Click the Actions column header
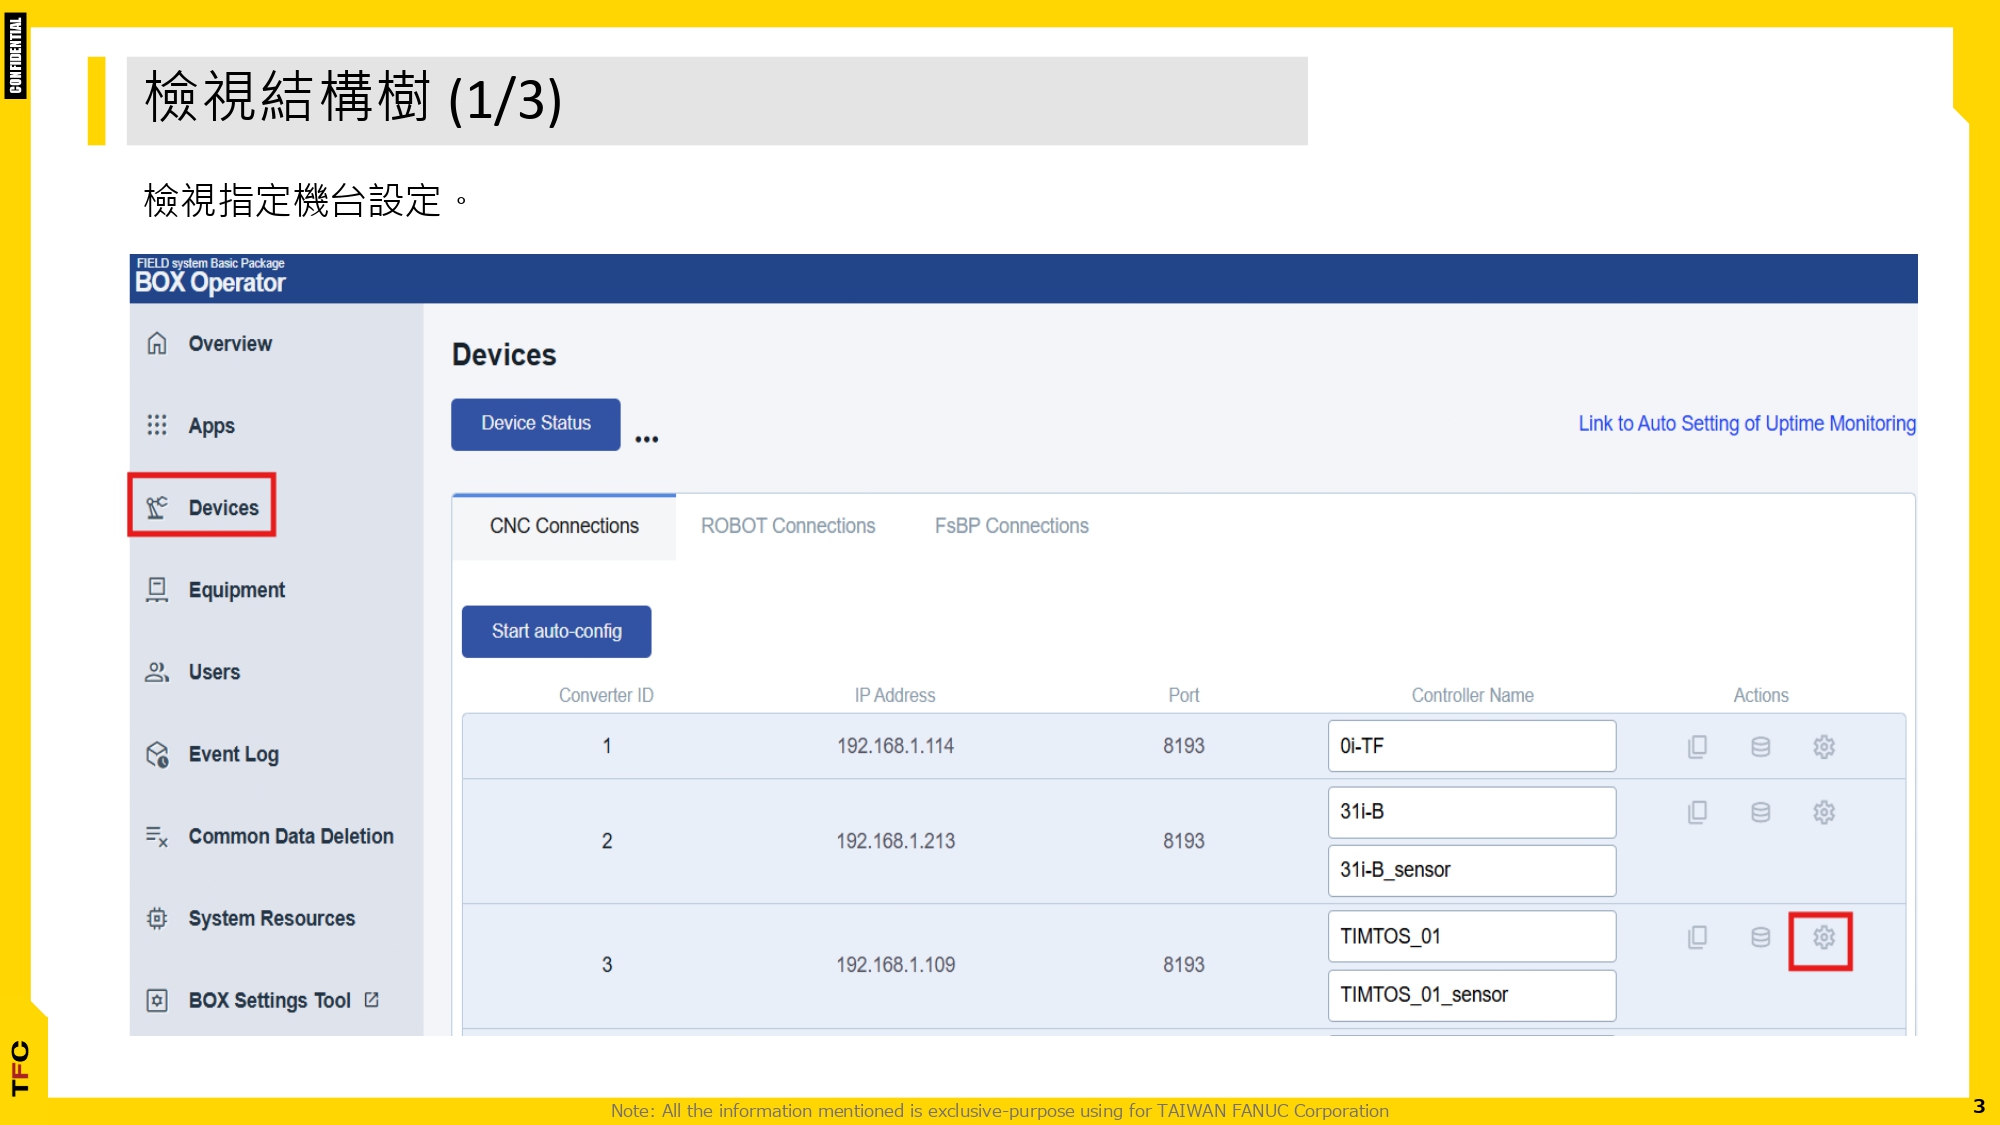The image size is (2000, 1125). [1760, 695]
